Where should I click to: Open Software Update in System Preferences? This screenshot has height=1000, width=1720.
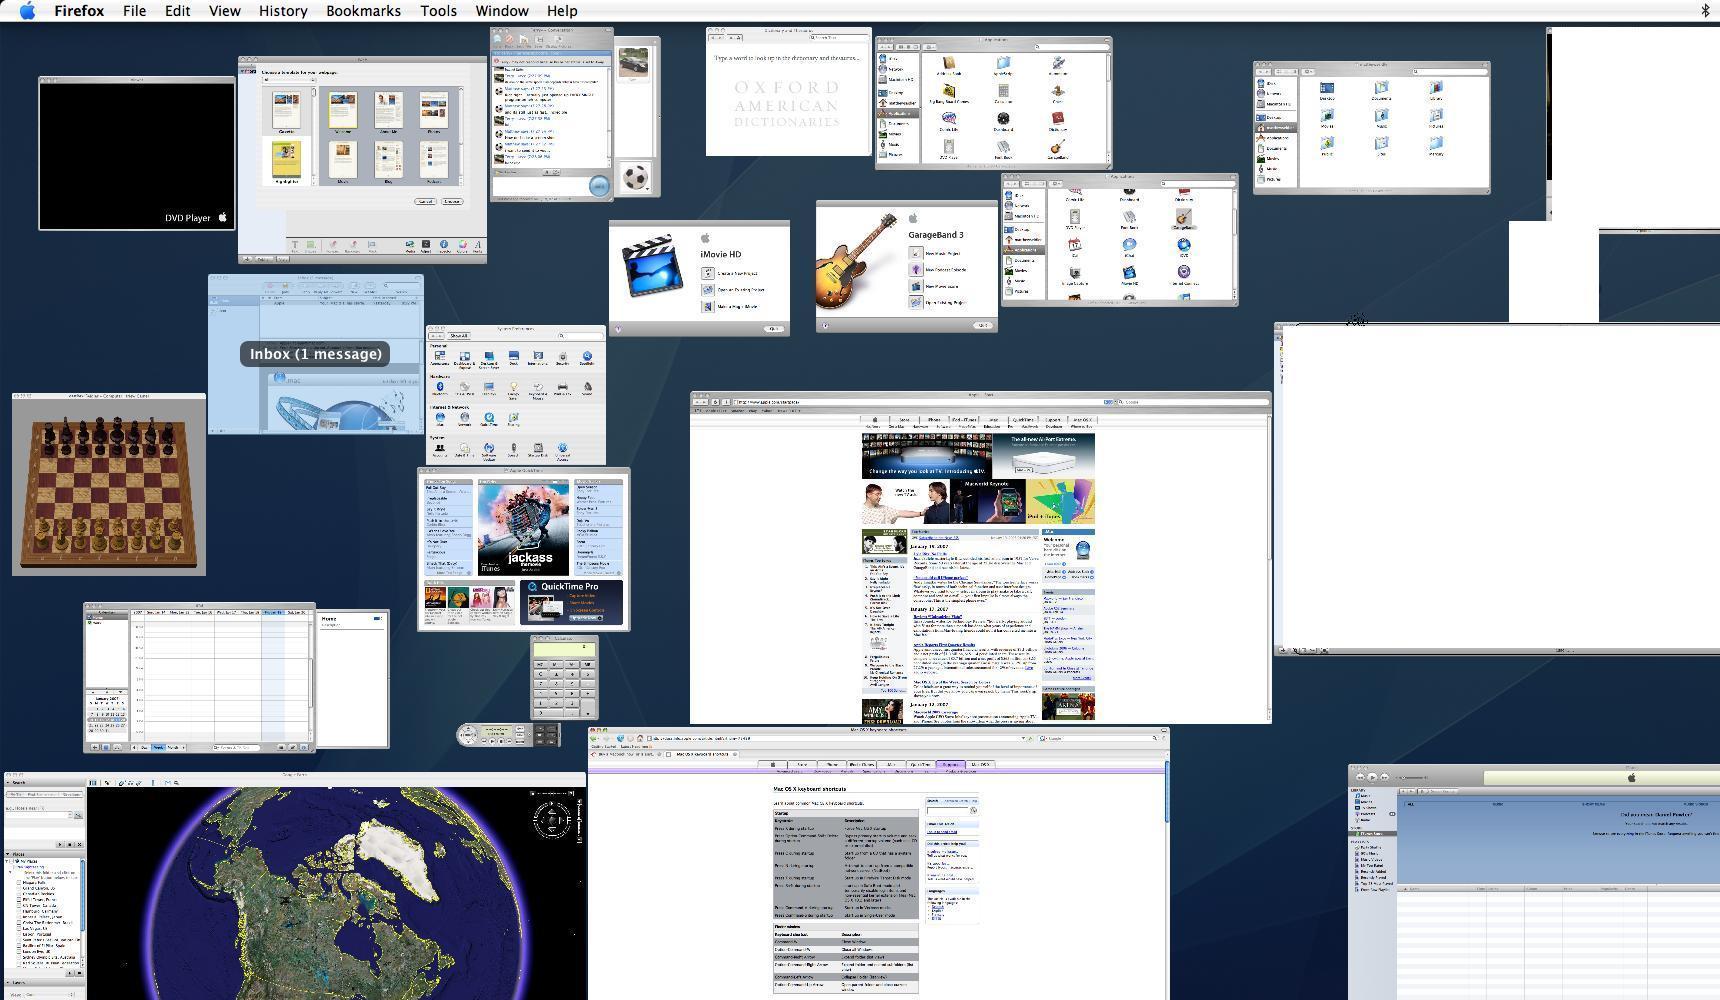click(489, 451)
